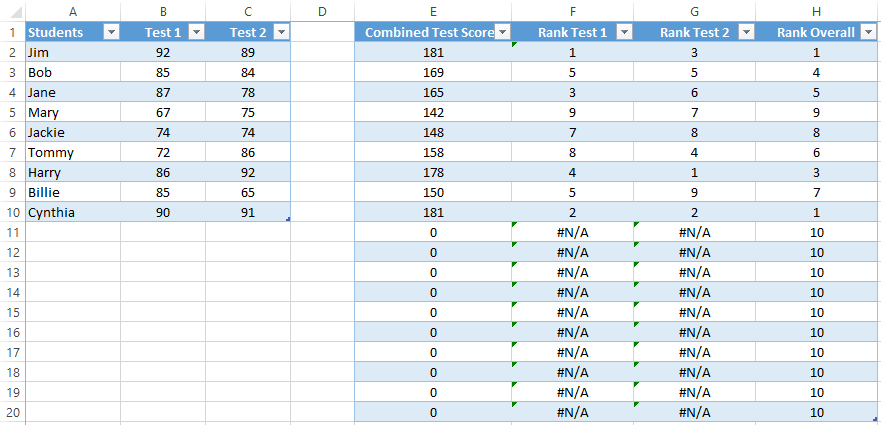Open the Rank Overall filter arrow
The width and height of the screenshot is (881, 425).
[868, 32]
